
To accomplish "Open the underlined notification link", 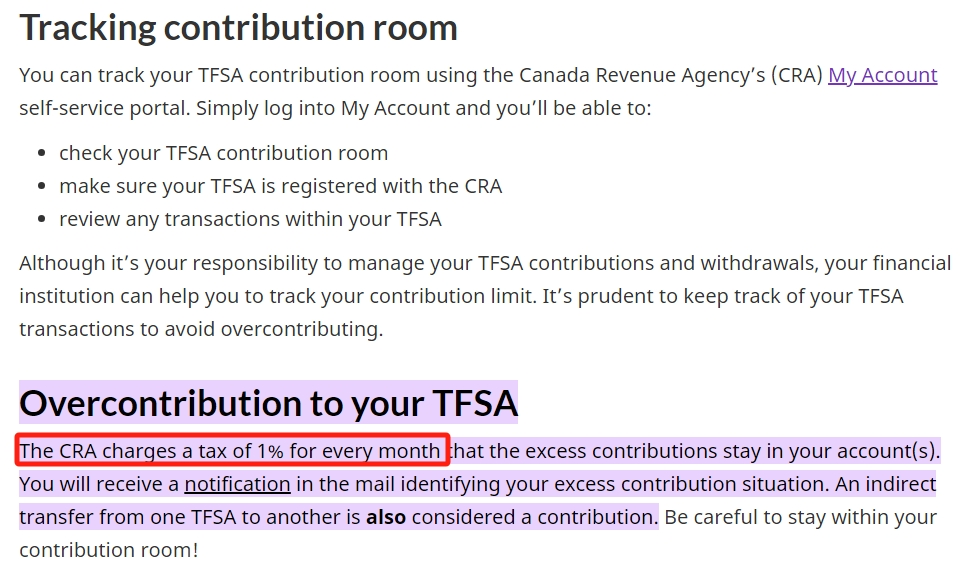I will (x=237, y=484).
